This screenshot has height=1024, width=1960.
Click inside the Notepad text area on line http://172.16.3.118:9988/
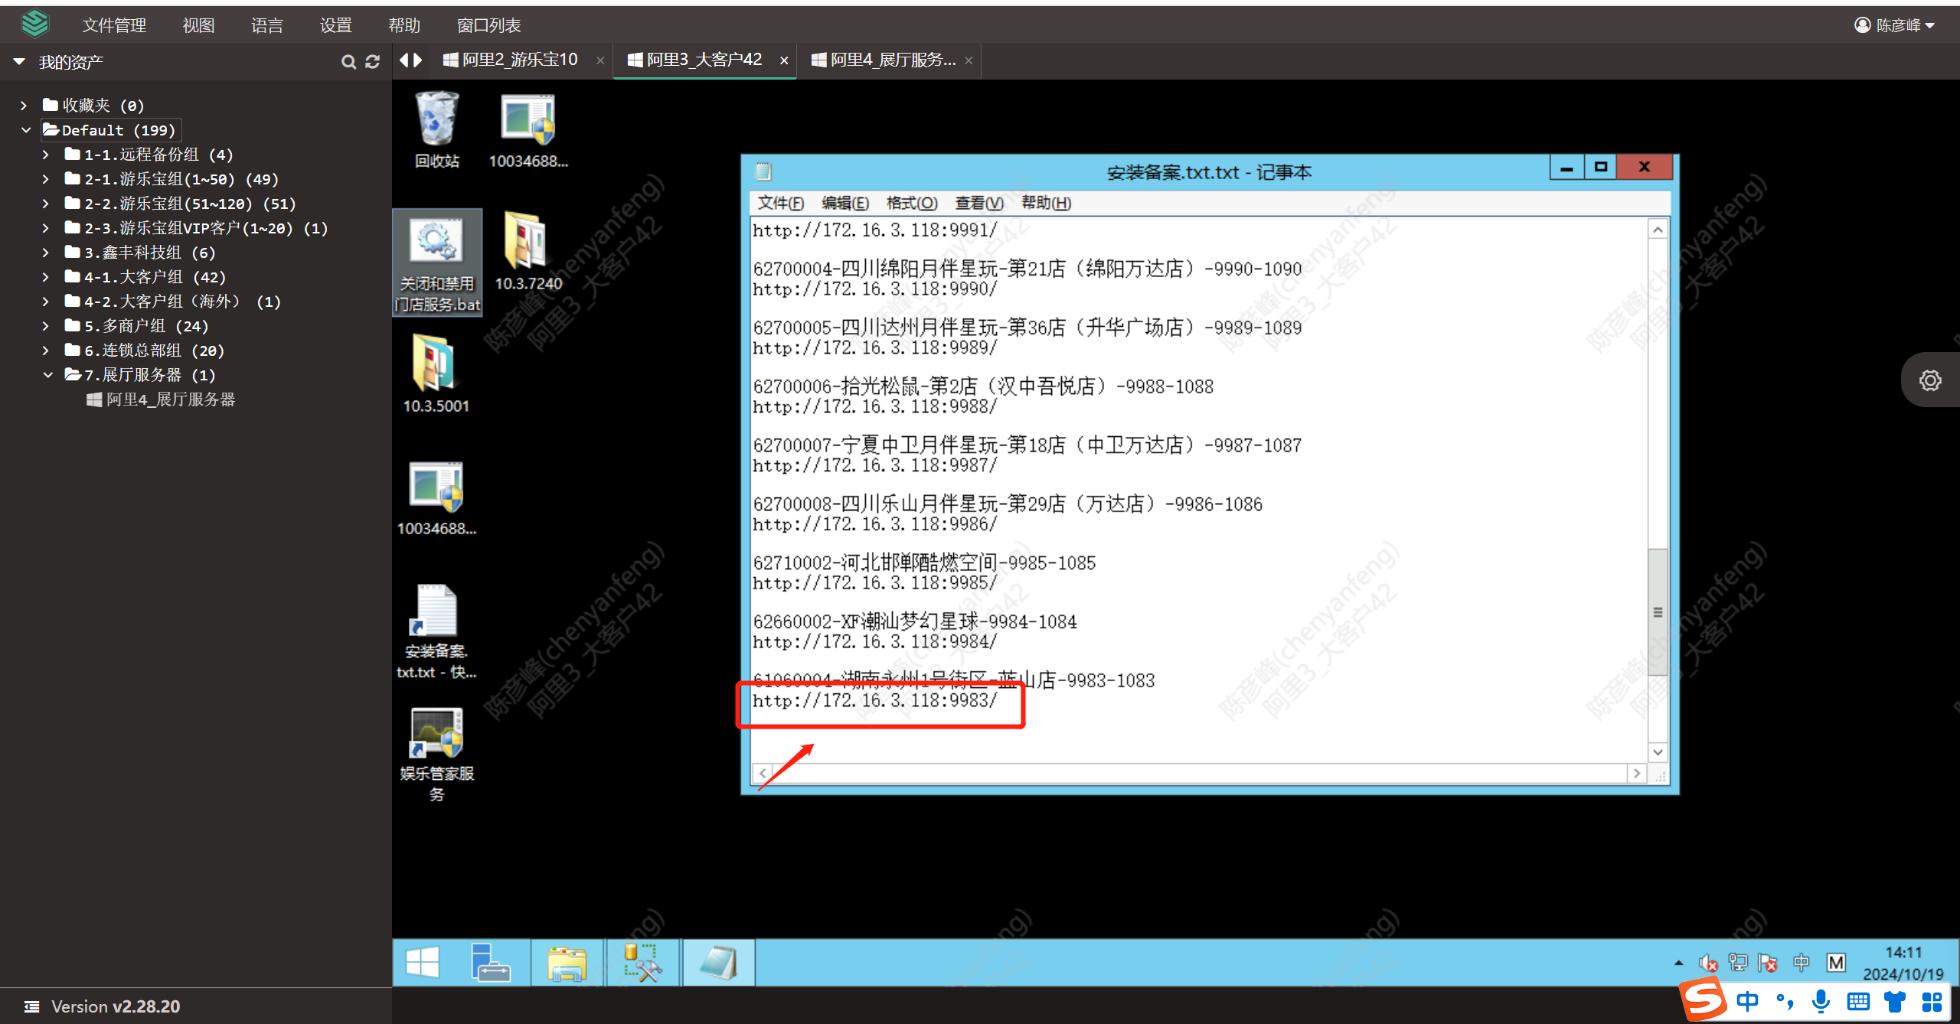click(x=875, y=407)
